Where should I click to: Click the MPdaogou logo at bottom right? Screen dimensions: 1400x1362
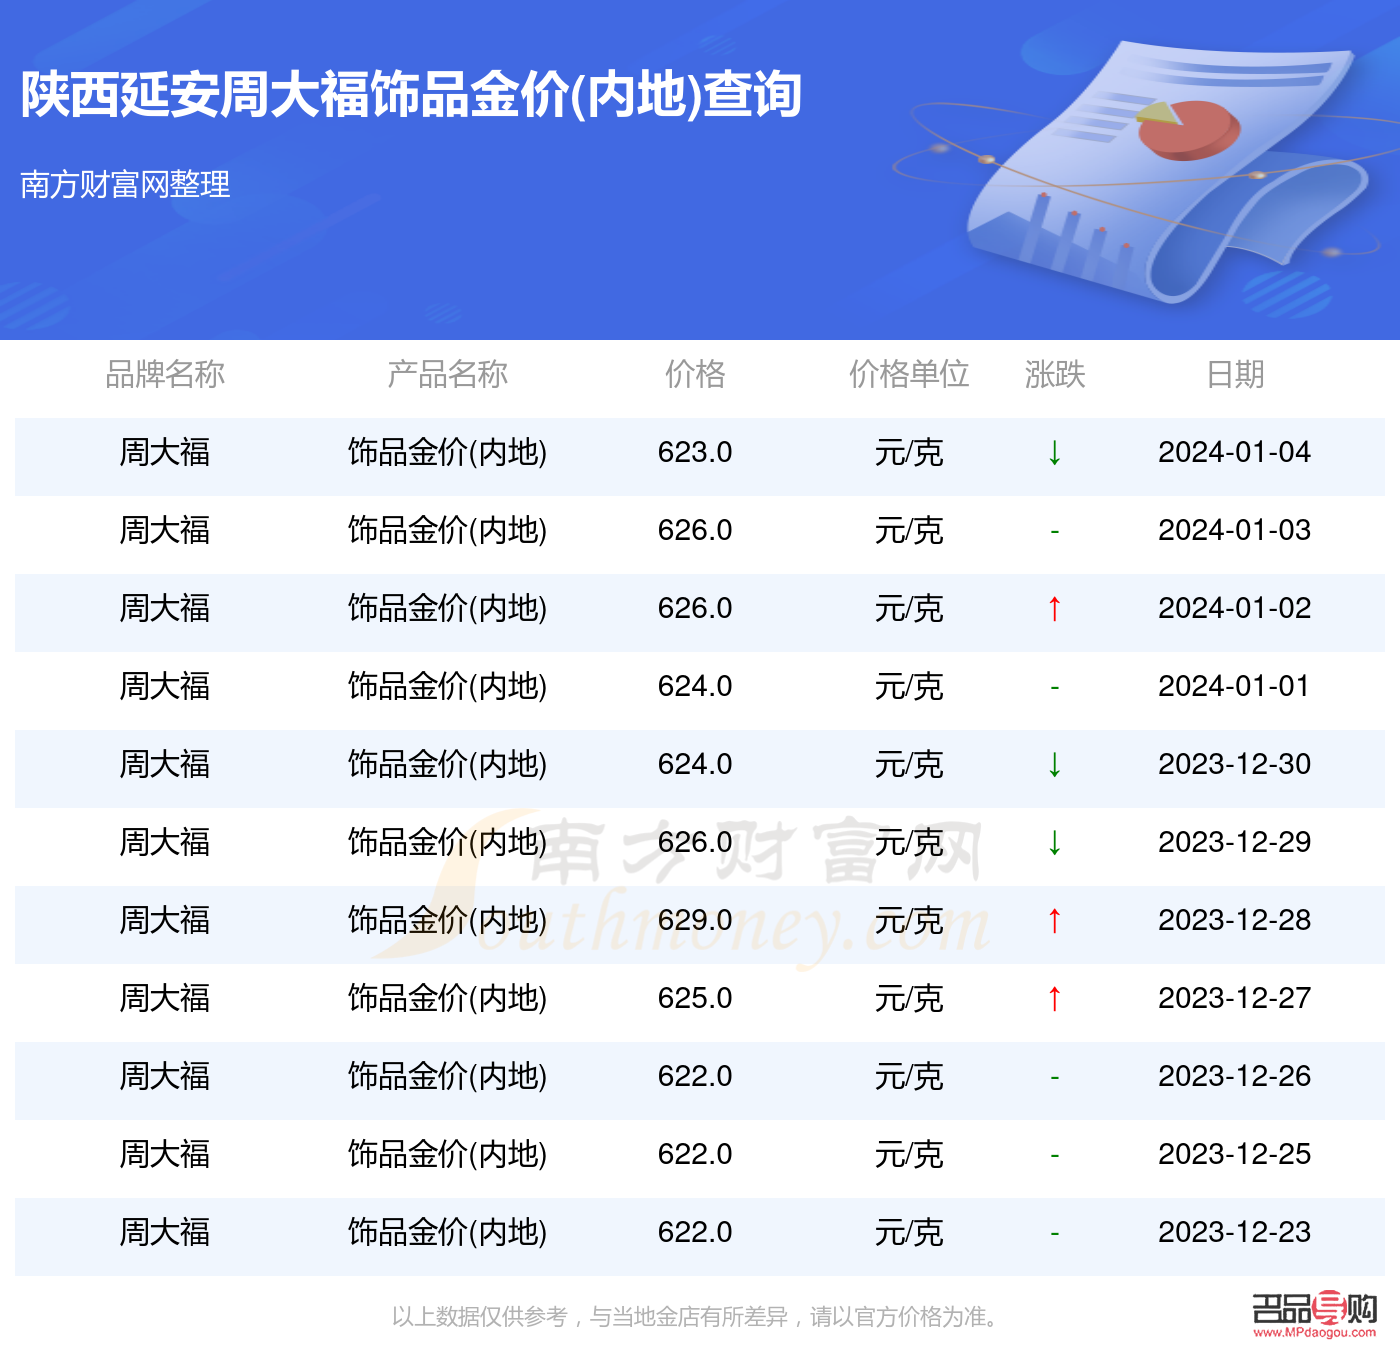point(1314,1314)
